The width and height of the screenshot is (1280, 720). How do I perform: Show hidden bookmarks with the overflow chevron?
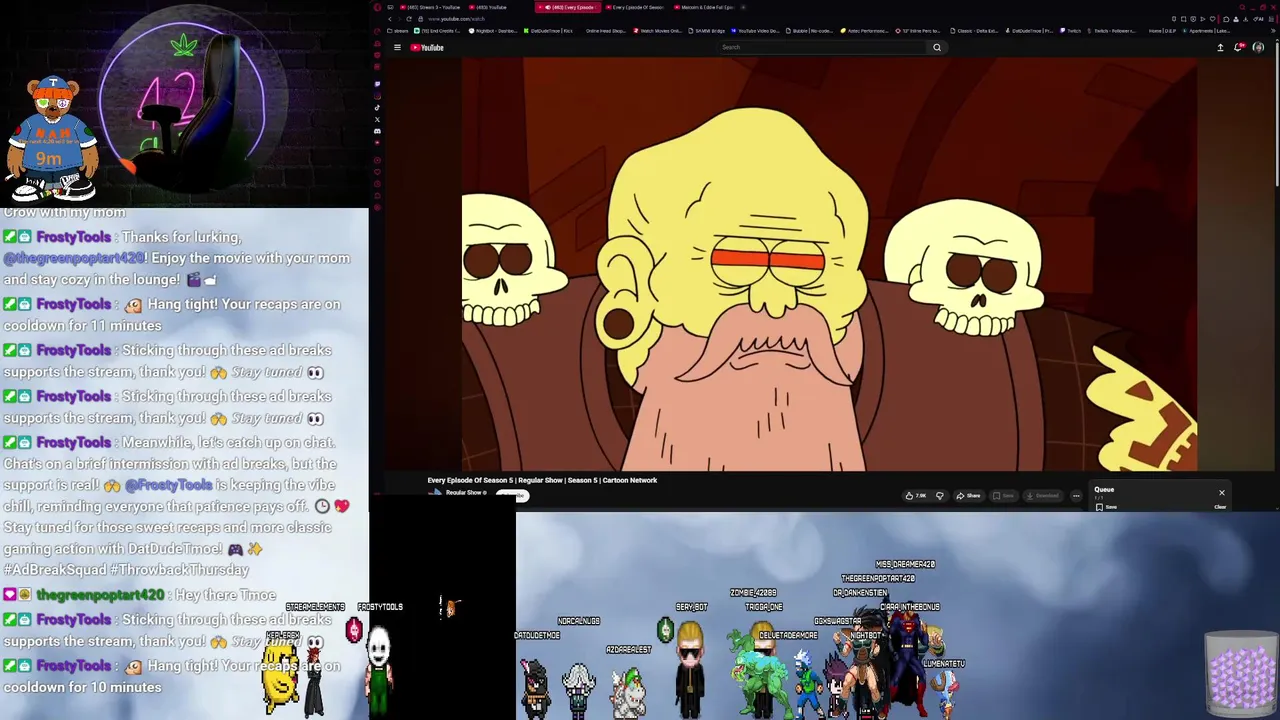coord(1273,31)
